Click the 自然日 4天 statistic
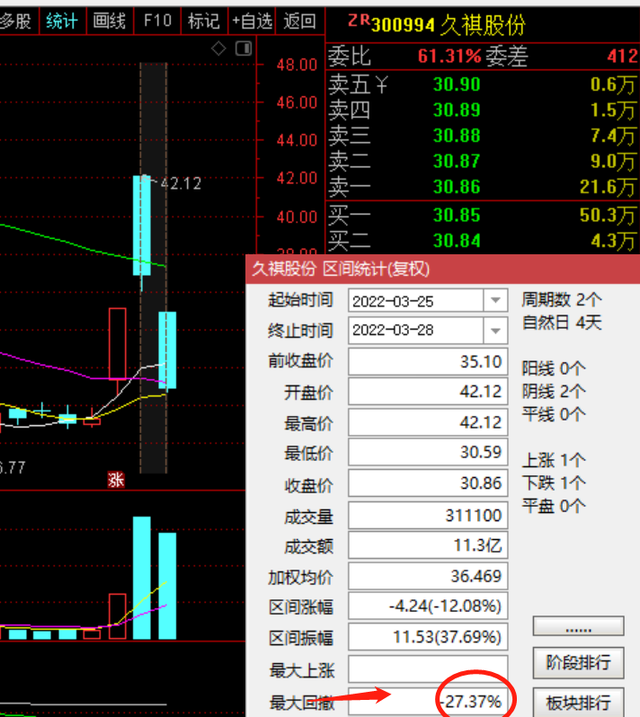Image resolution: width=640 pixels, height=717 pixels. [x=561, y=323]
